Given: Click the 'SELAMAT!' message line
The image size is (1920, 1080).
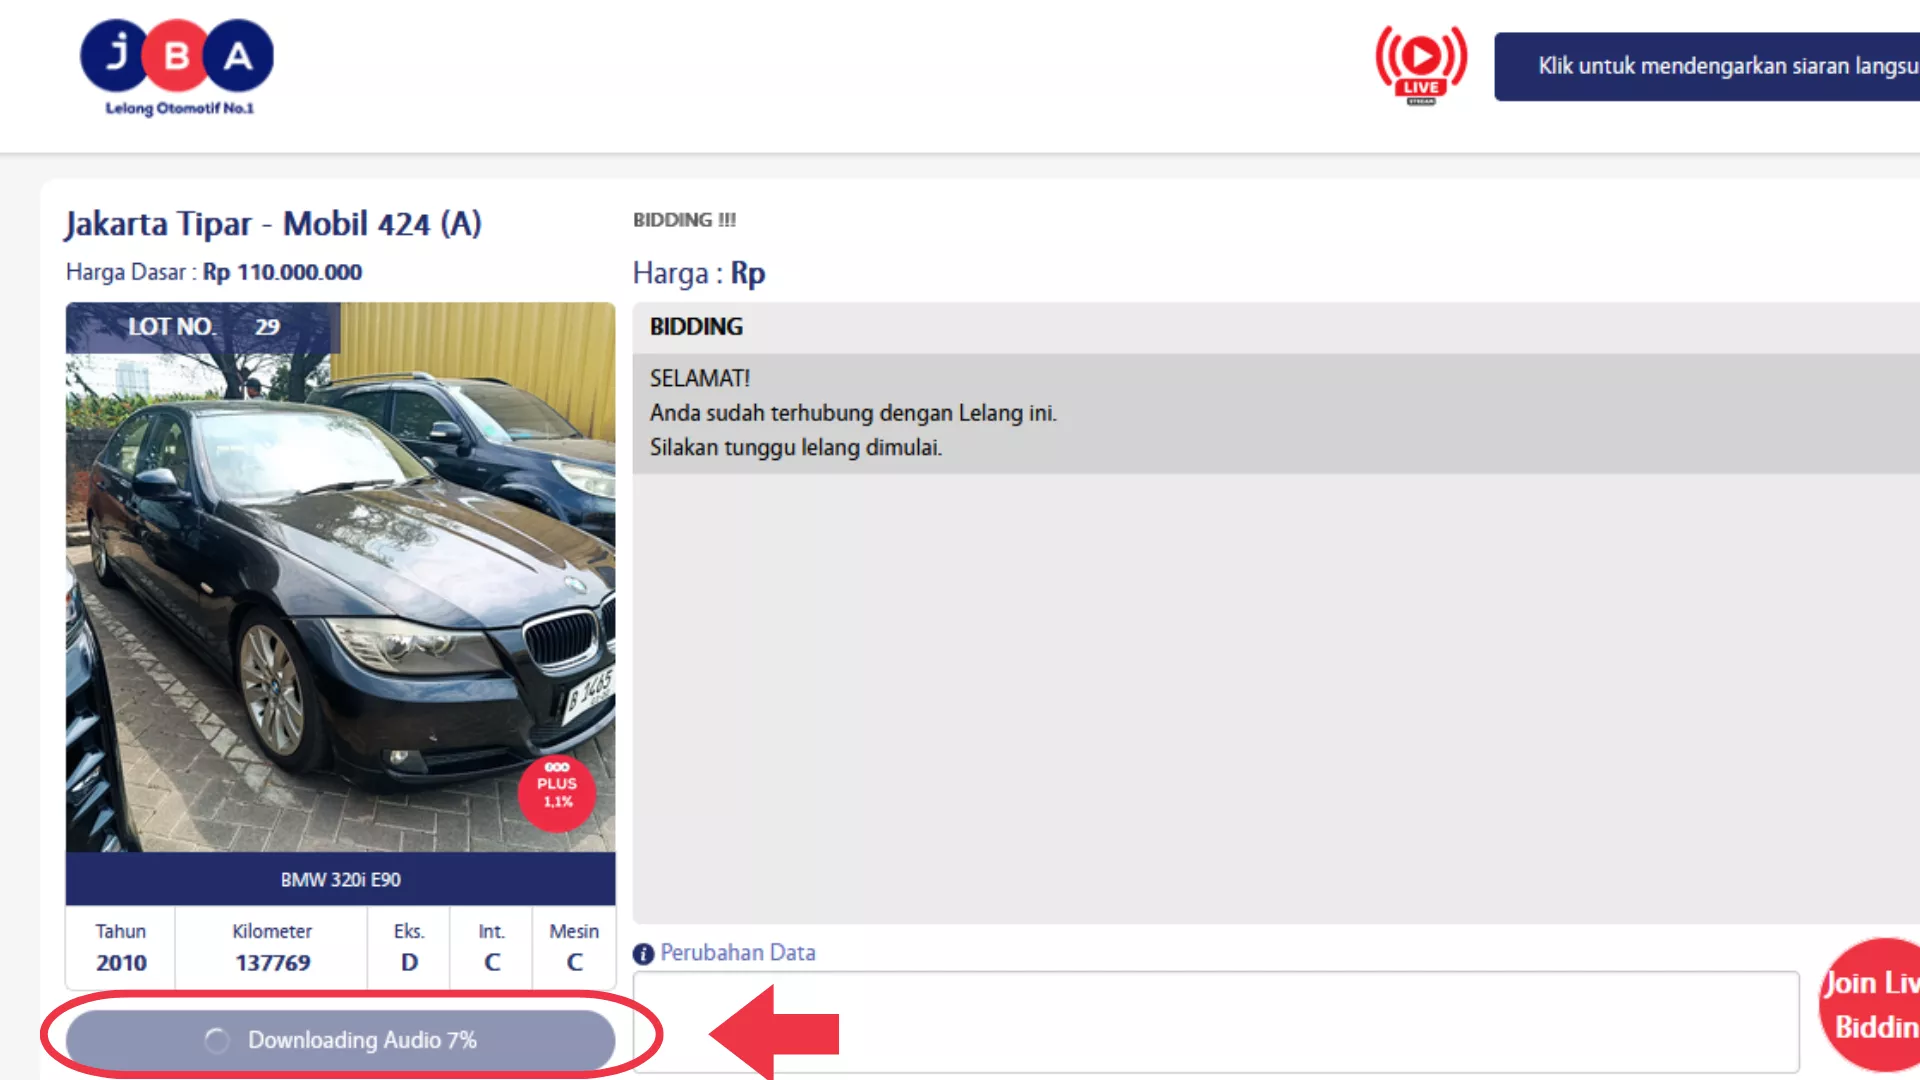Looking at the screenshot, I should pyautogui.click(x=700, y=378).
